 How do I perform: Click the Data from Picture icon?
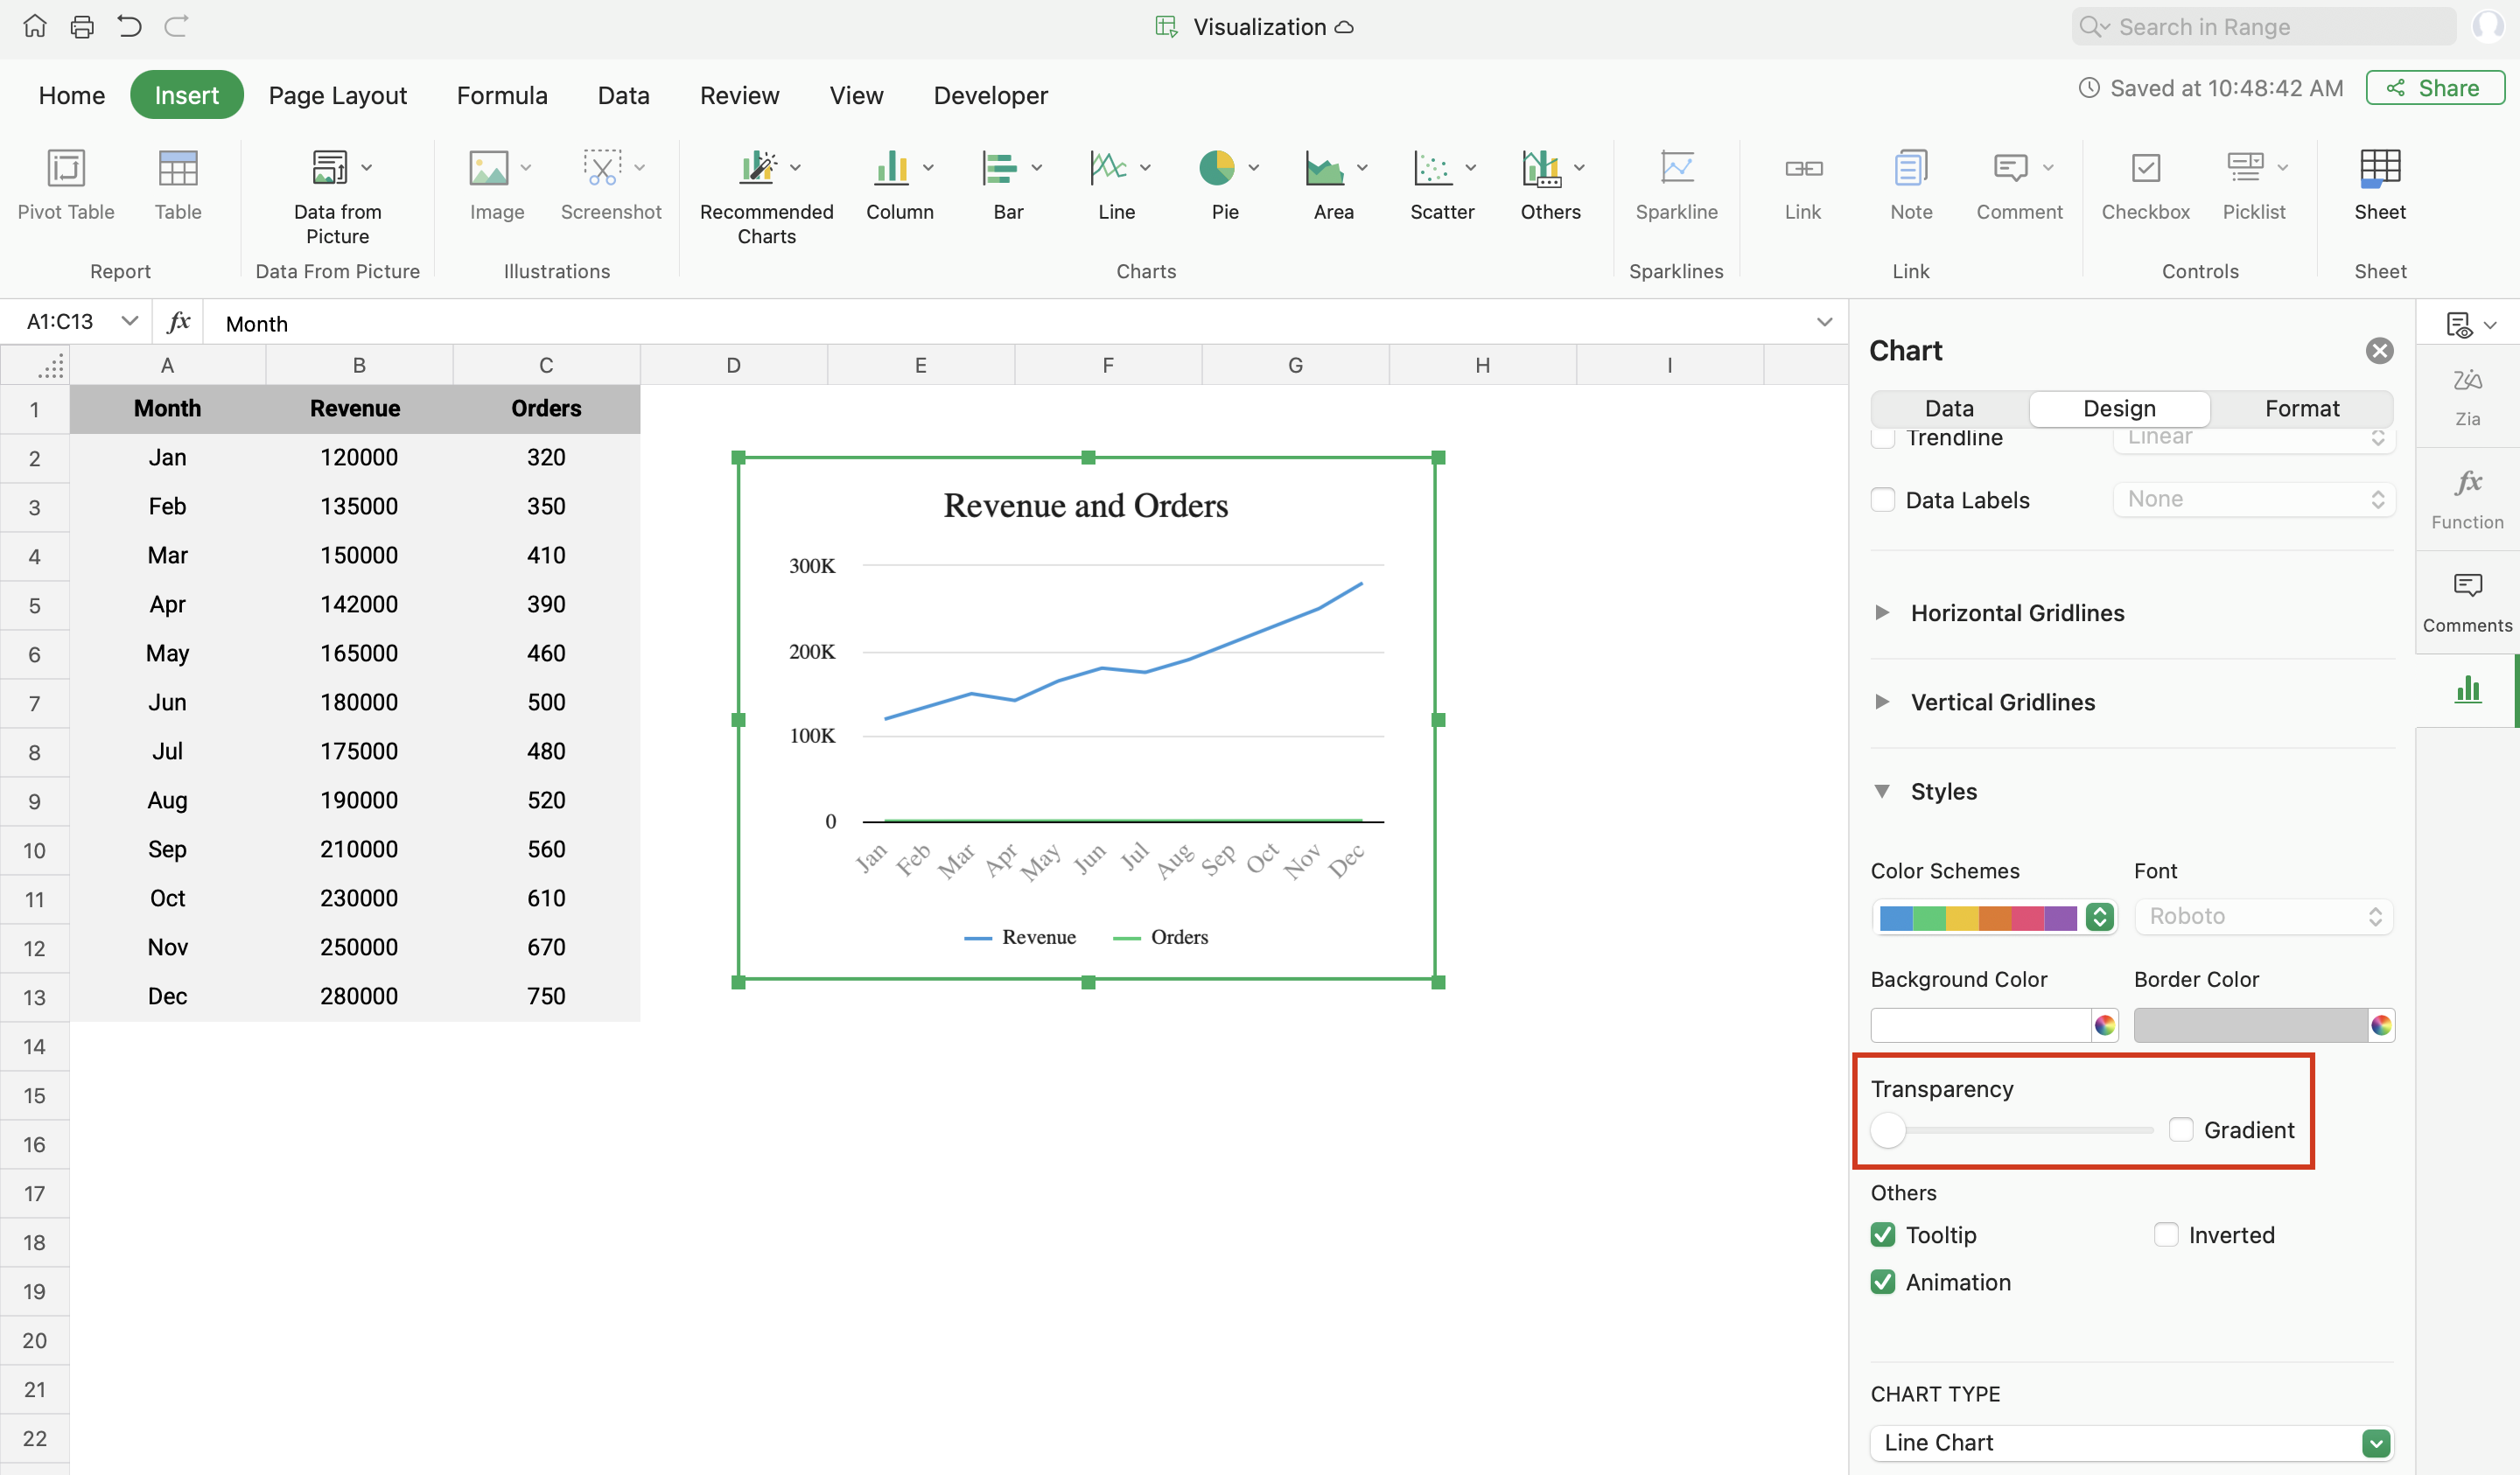[329, 169]
